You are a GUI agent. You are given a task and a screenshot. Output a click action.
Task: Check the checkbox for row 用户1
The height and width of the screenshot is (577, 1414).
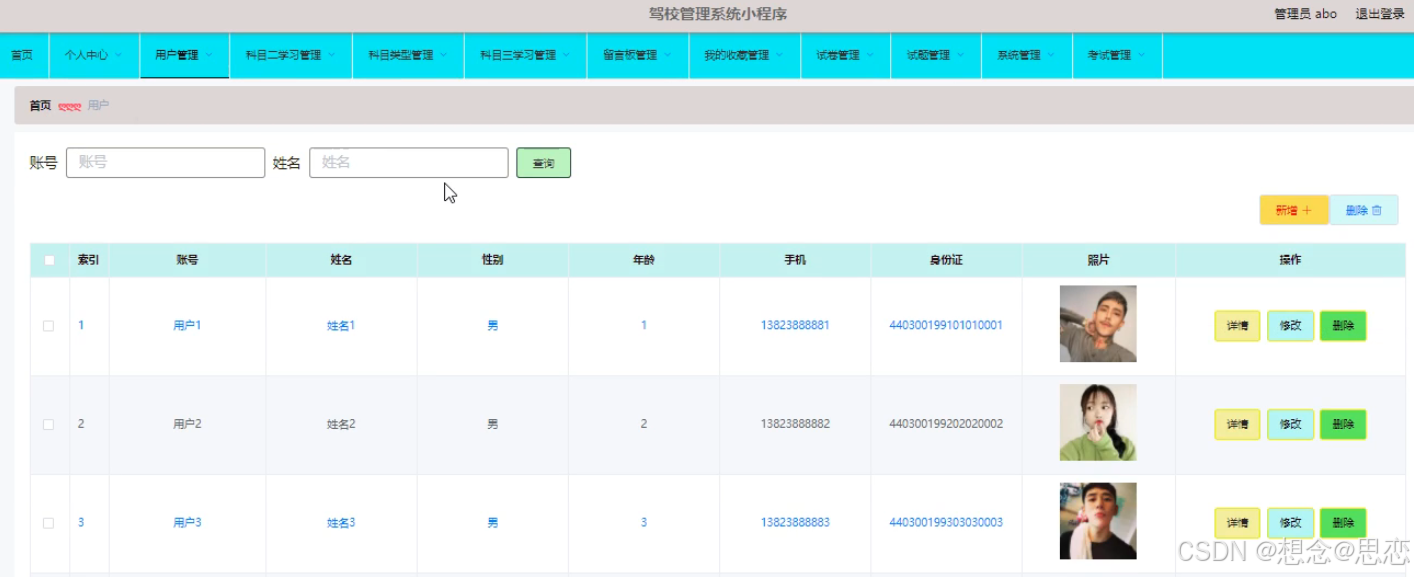point(49,326)
